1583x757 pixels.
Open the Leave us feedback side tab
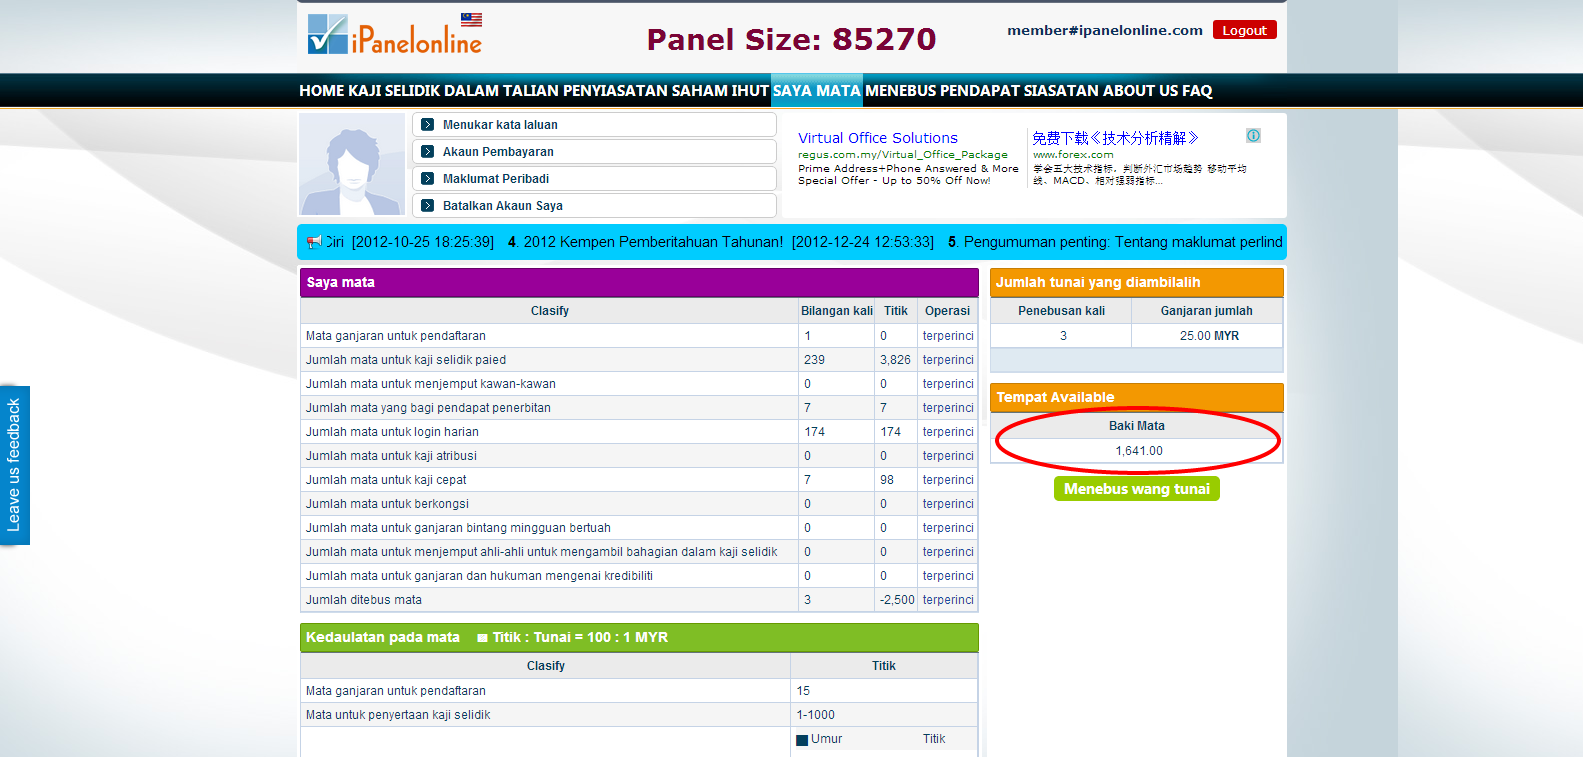coord(14,465)
